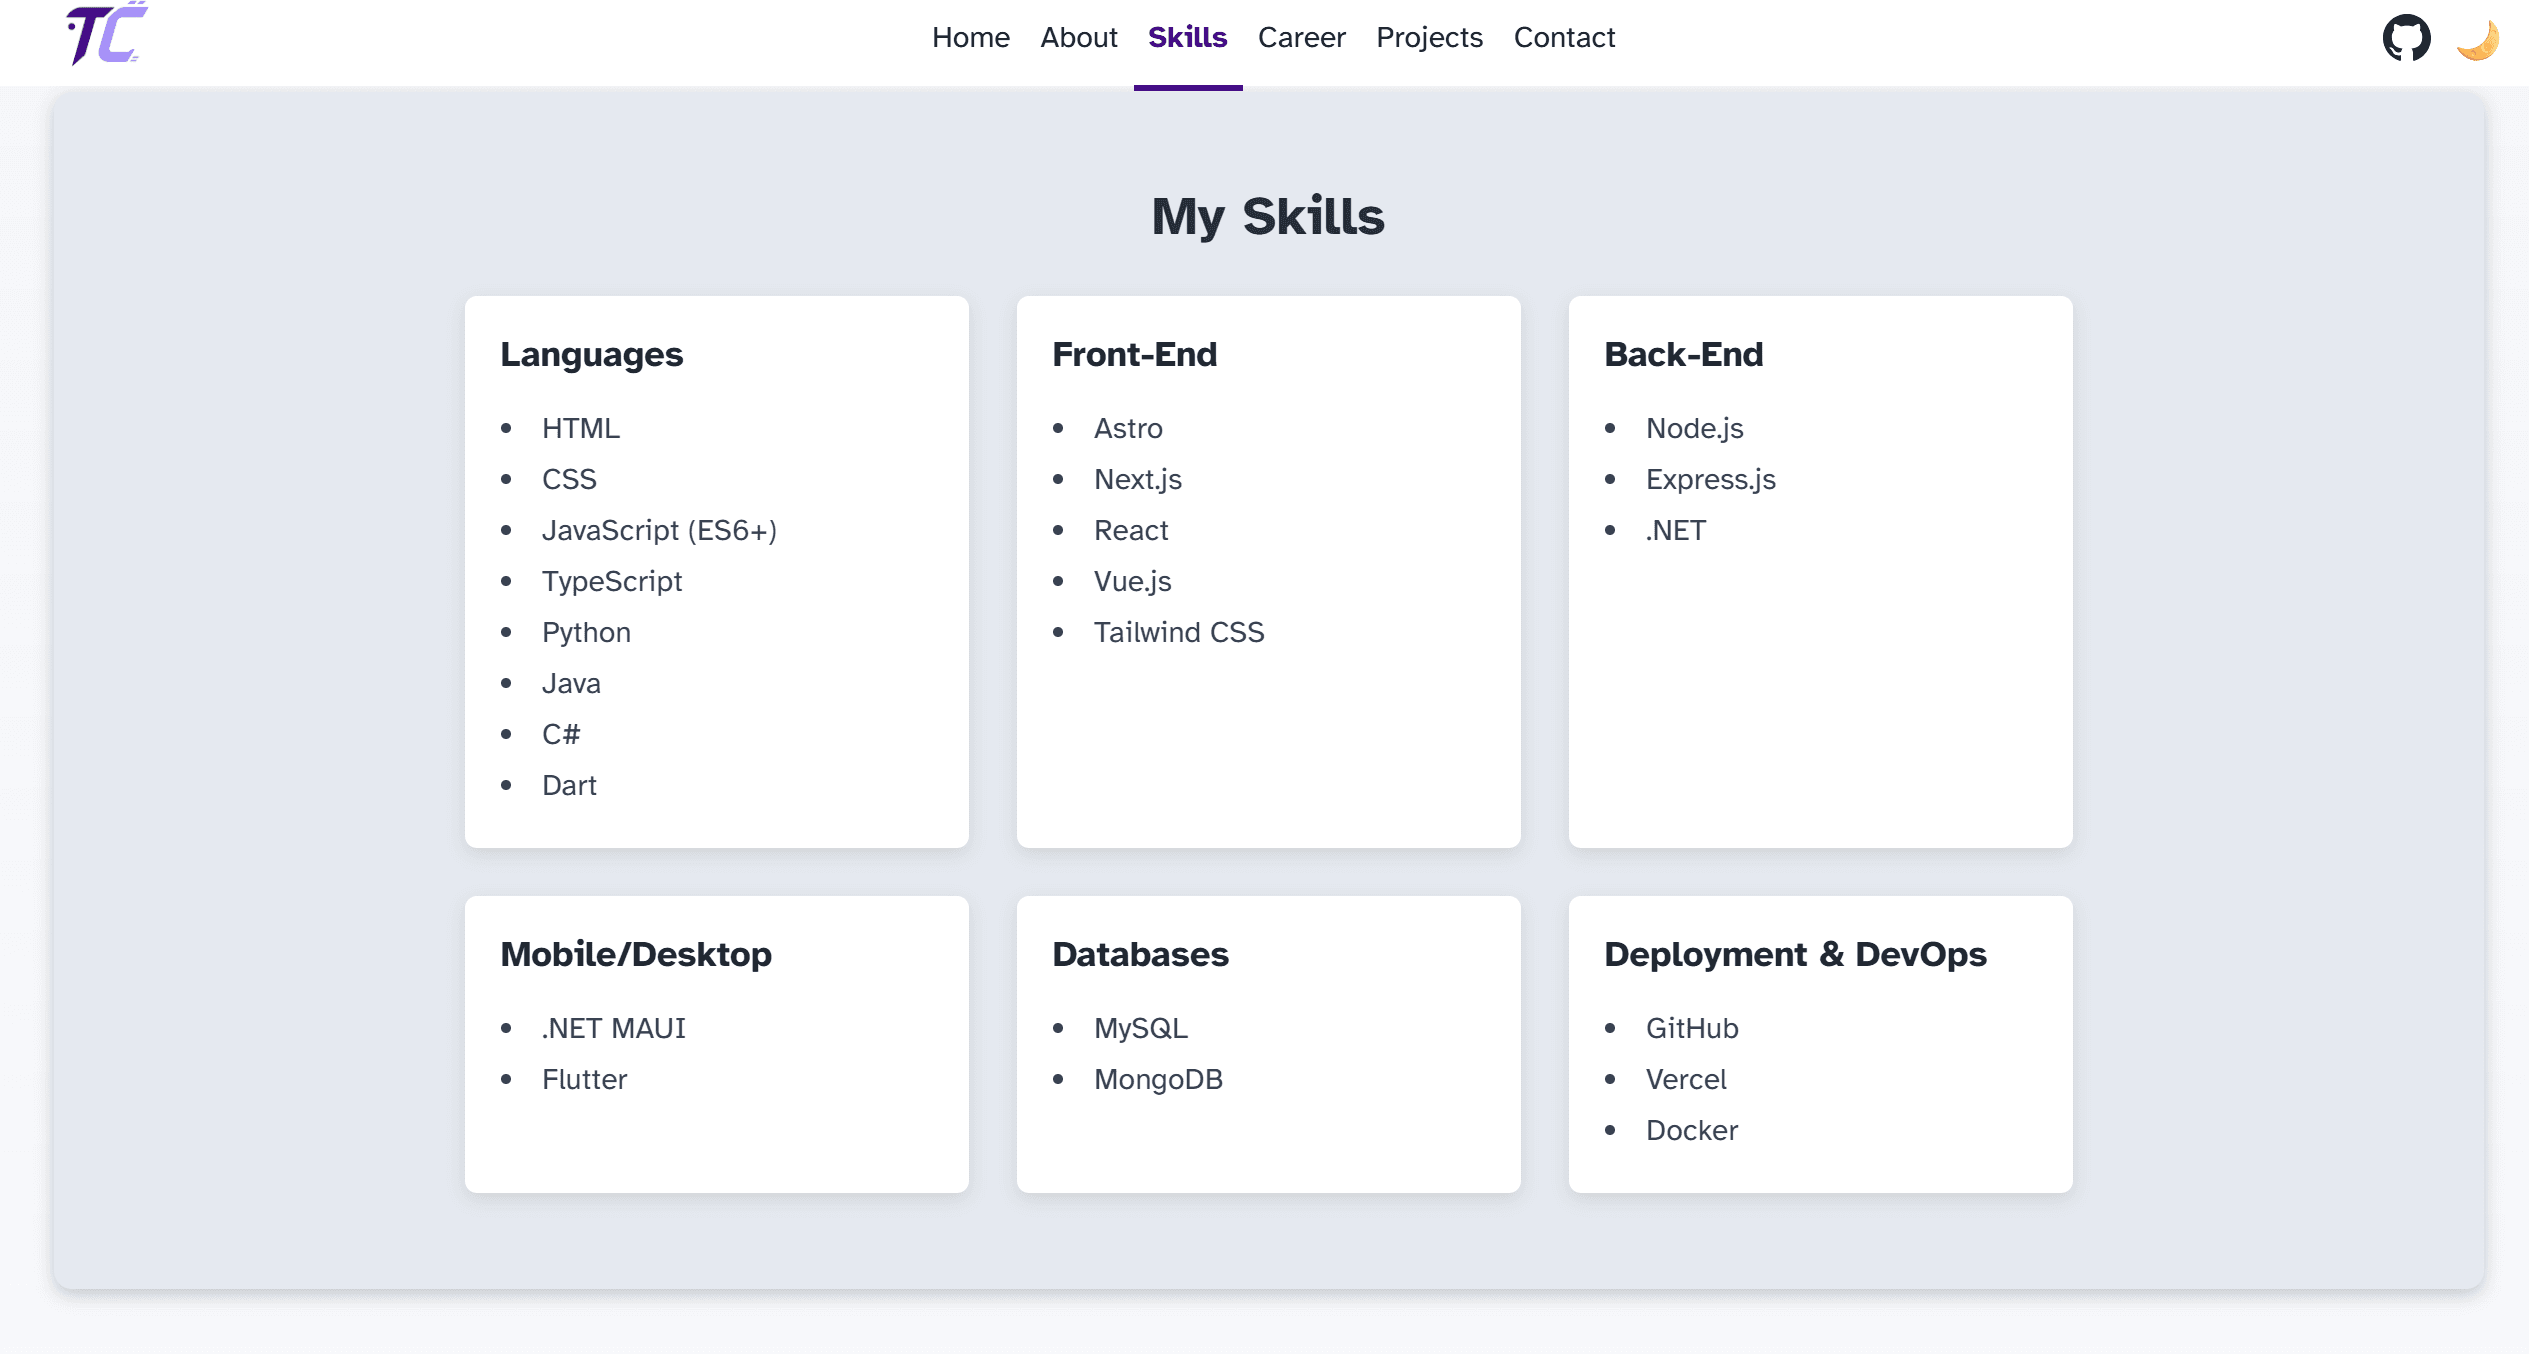Image resolution: width=2529 pixels, height=1354 pixels.
Task: Click the My Skills heading
Action: tap(1267, 217)
